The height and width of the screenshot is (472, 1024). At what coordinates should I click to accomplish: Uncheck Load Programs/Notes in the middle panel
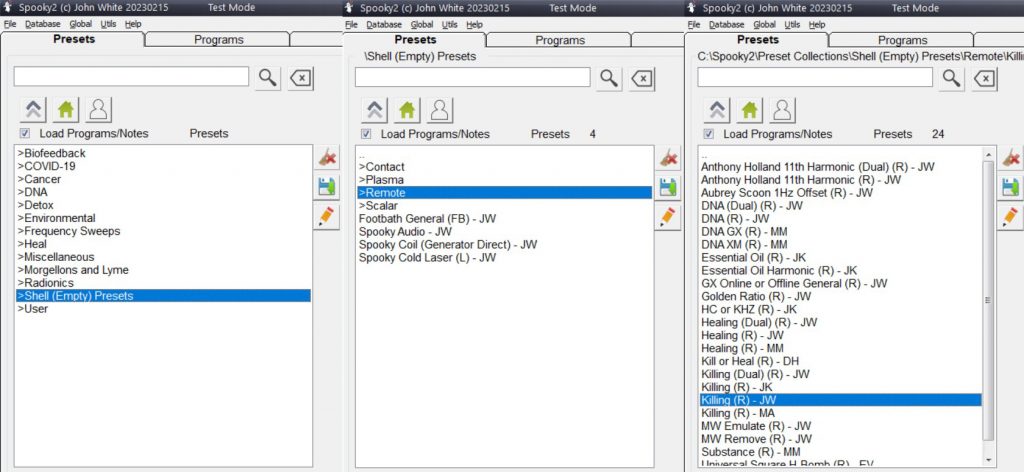click(366, 134)
